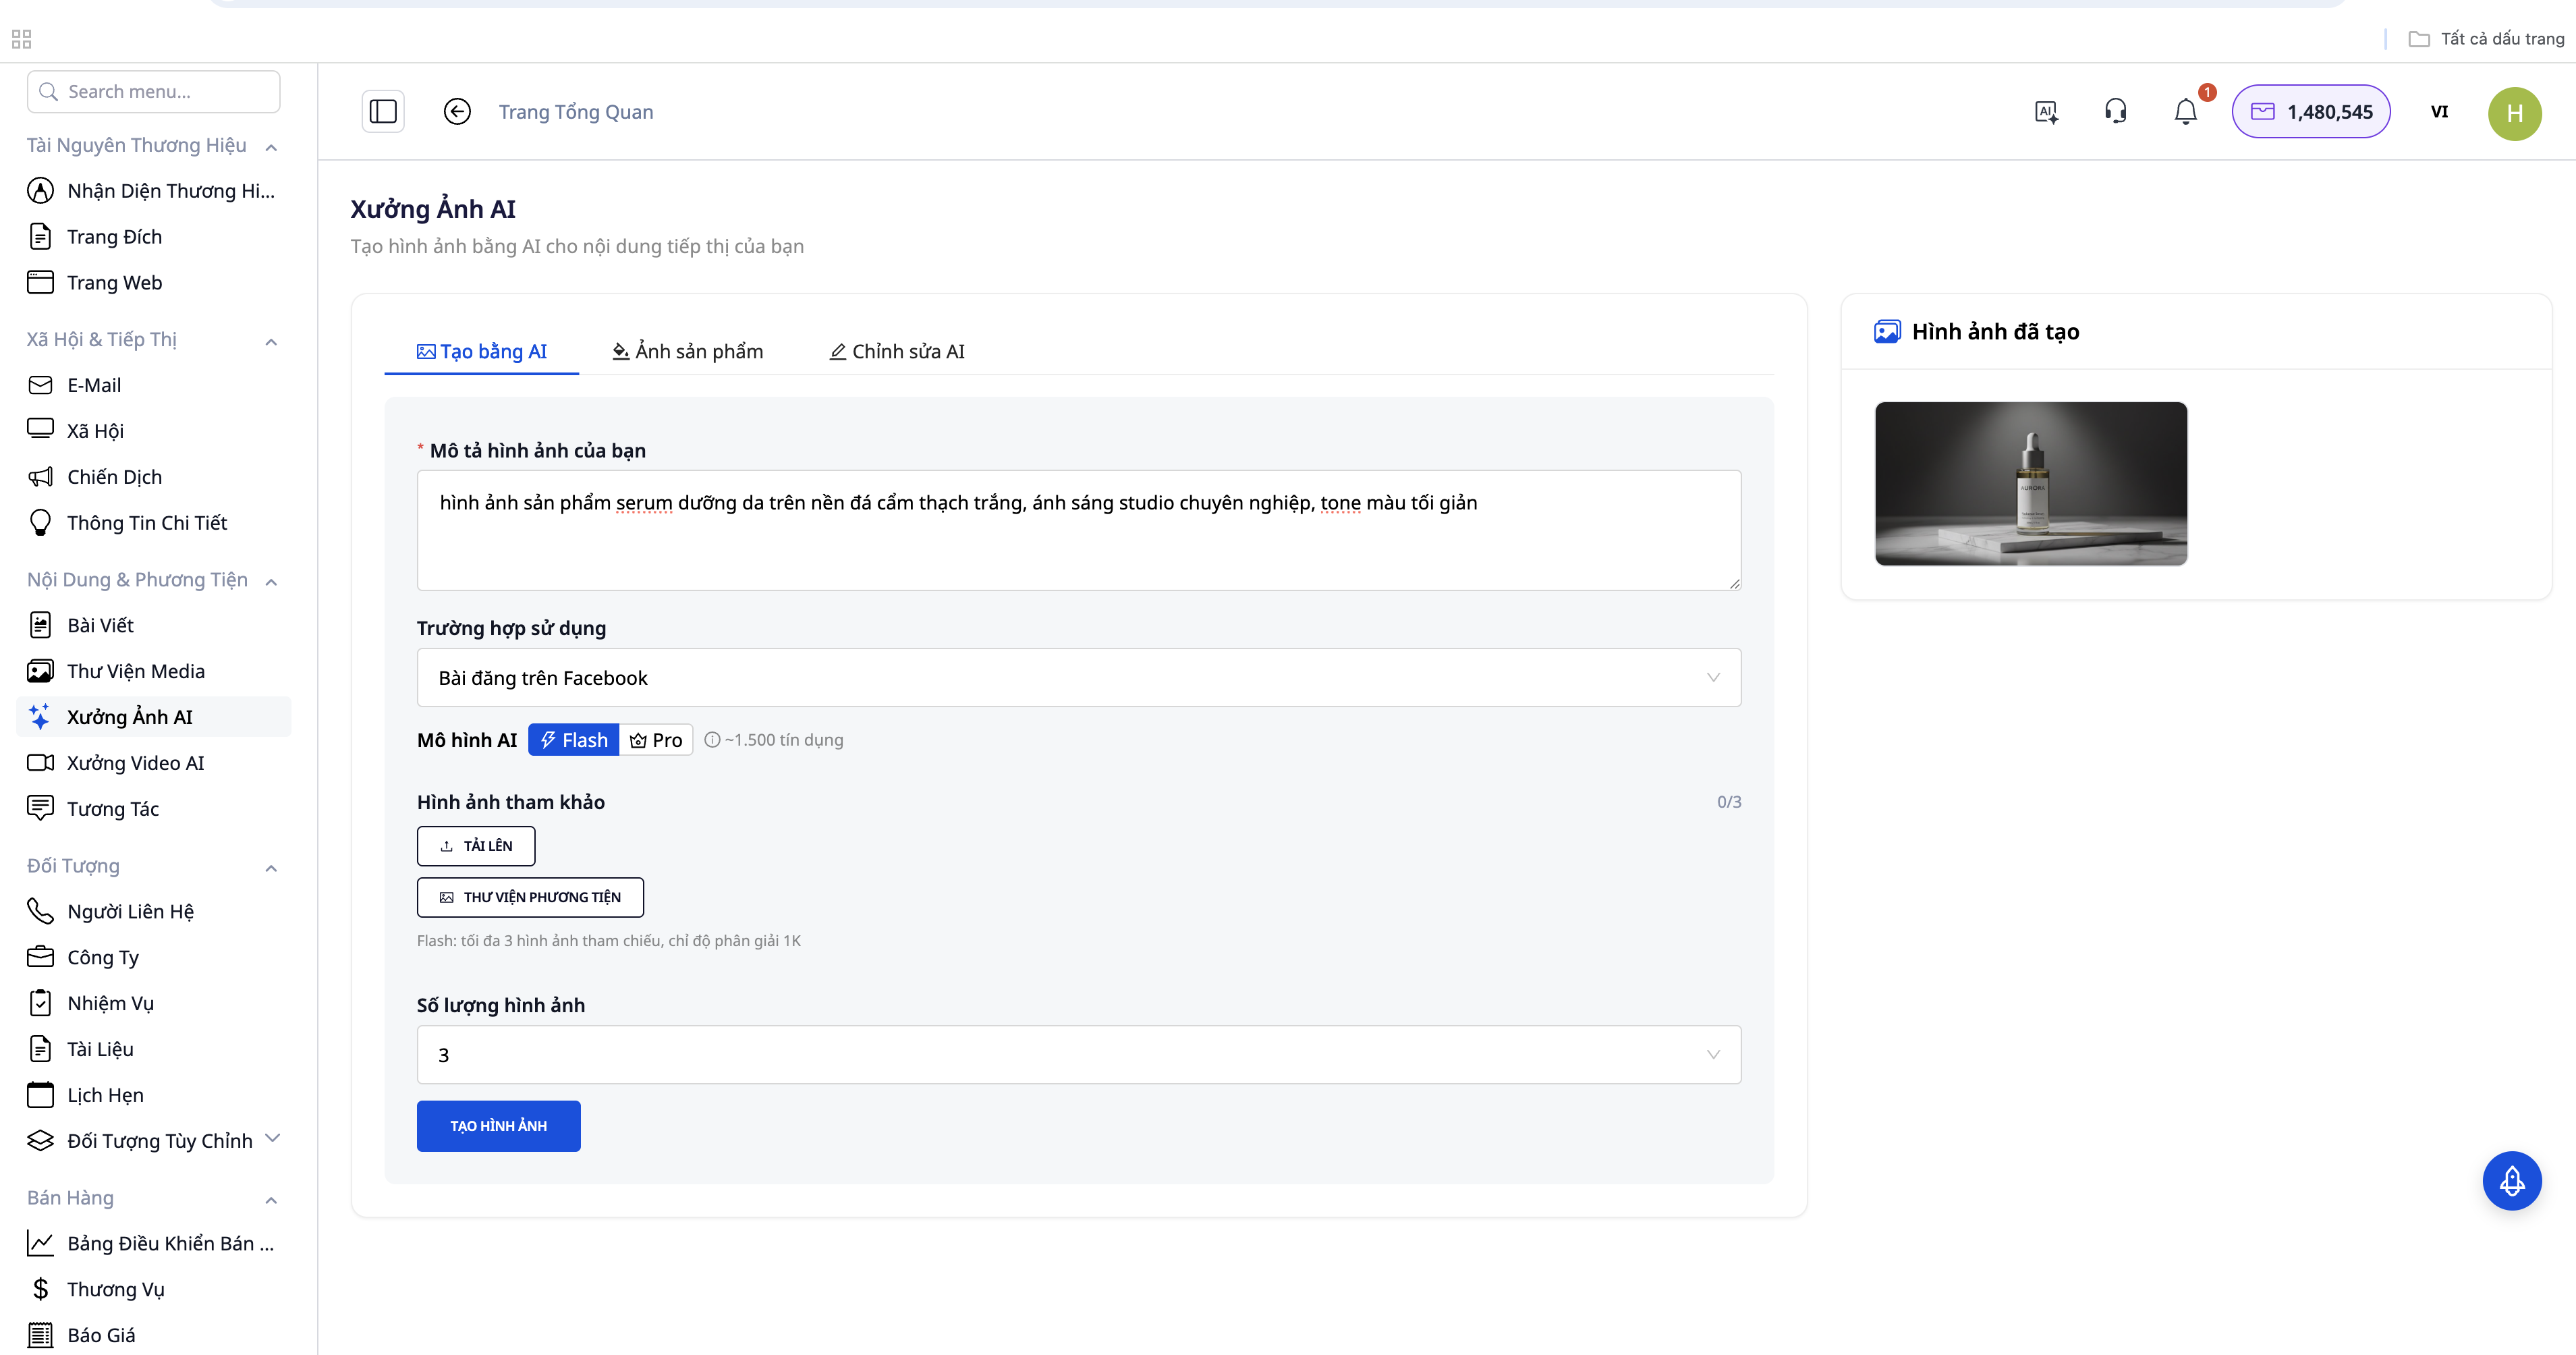Click the user avatar H
The width and height of the screenshot is (2576, 1355).
point(2514,113)
